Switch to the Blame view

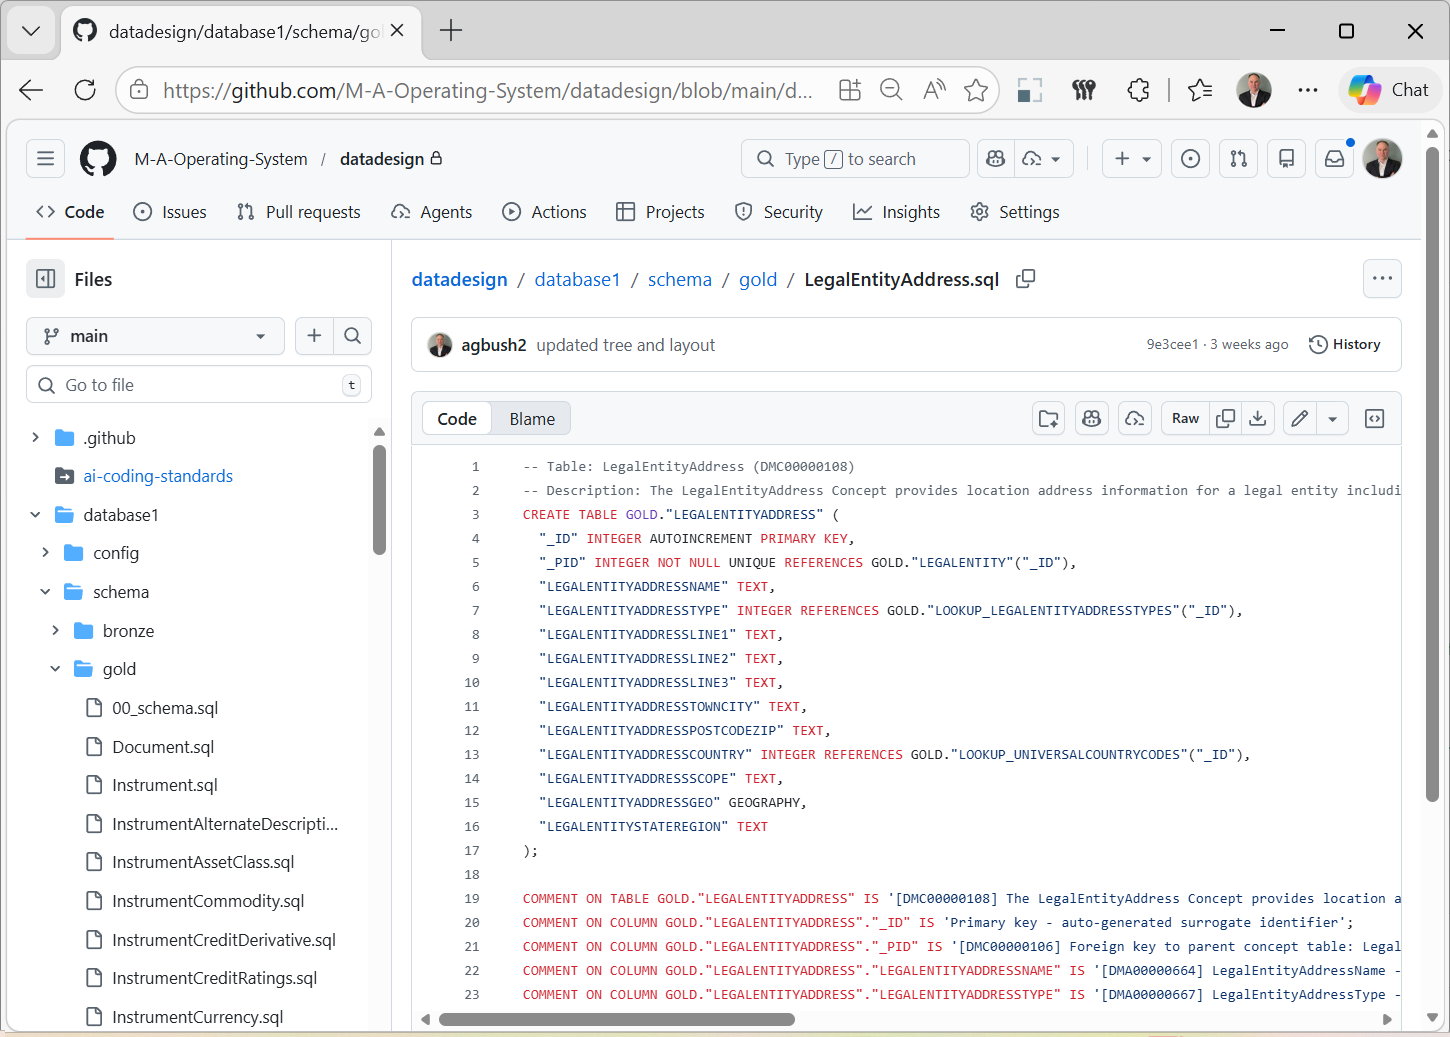pyautogui.click(x=531, y=418)
